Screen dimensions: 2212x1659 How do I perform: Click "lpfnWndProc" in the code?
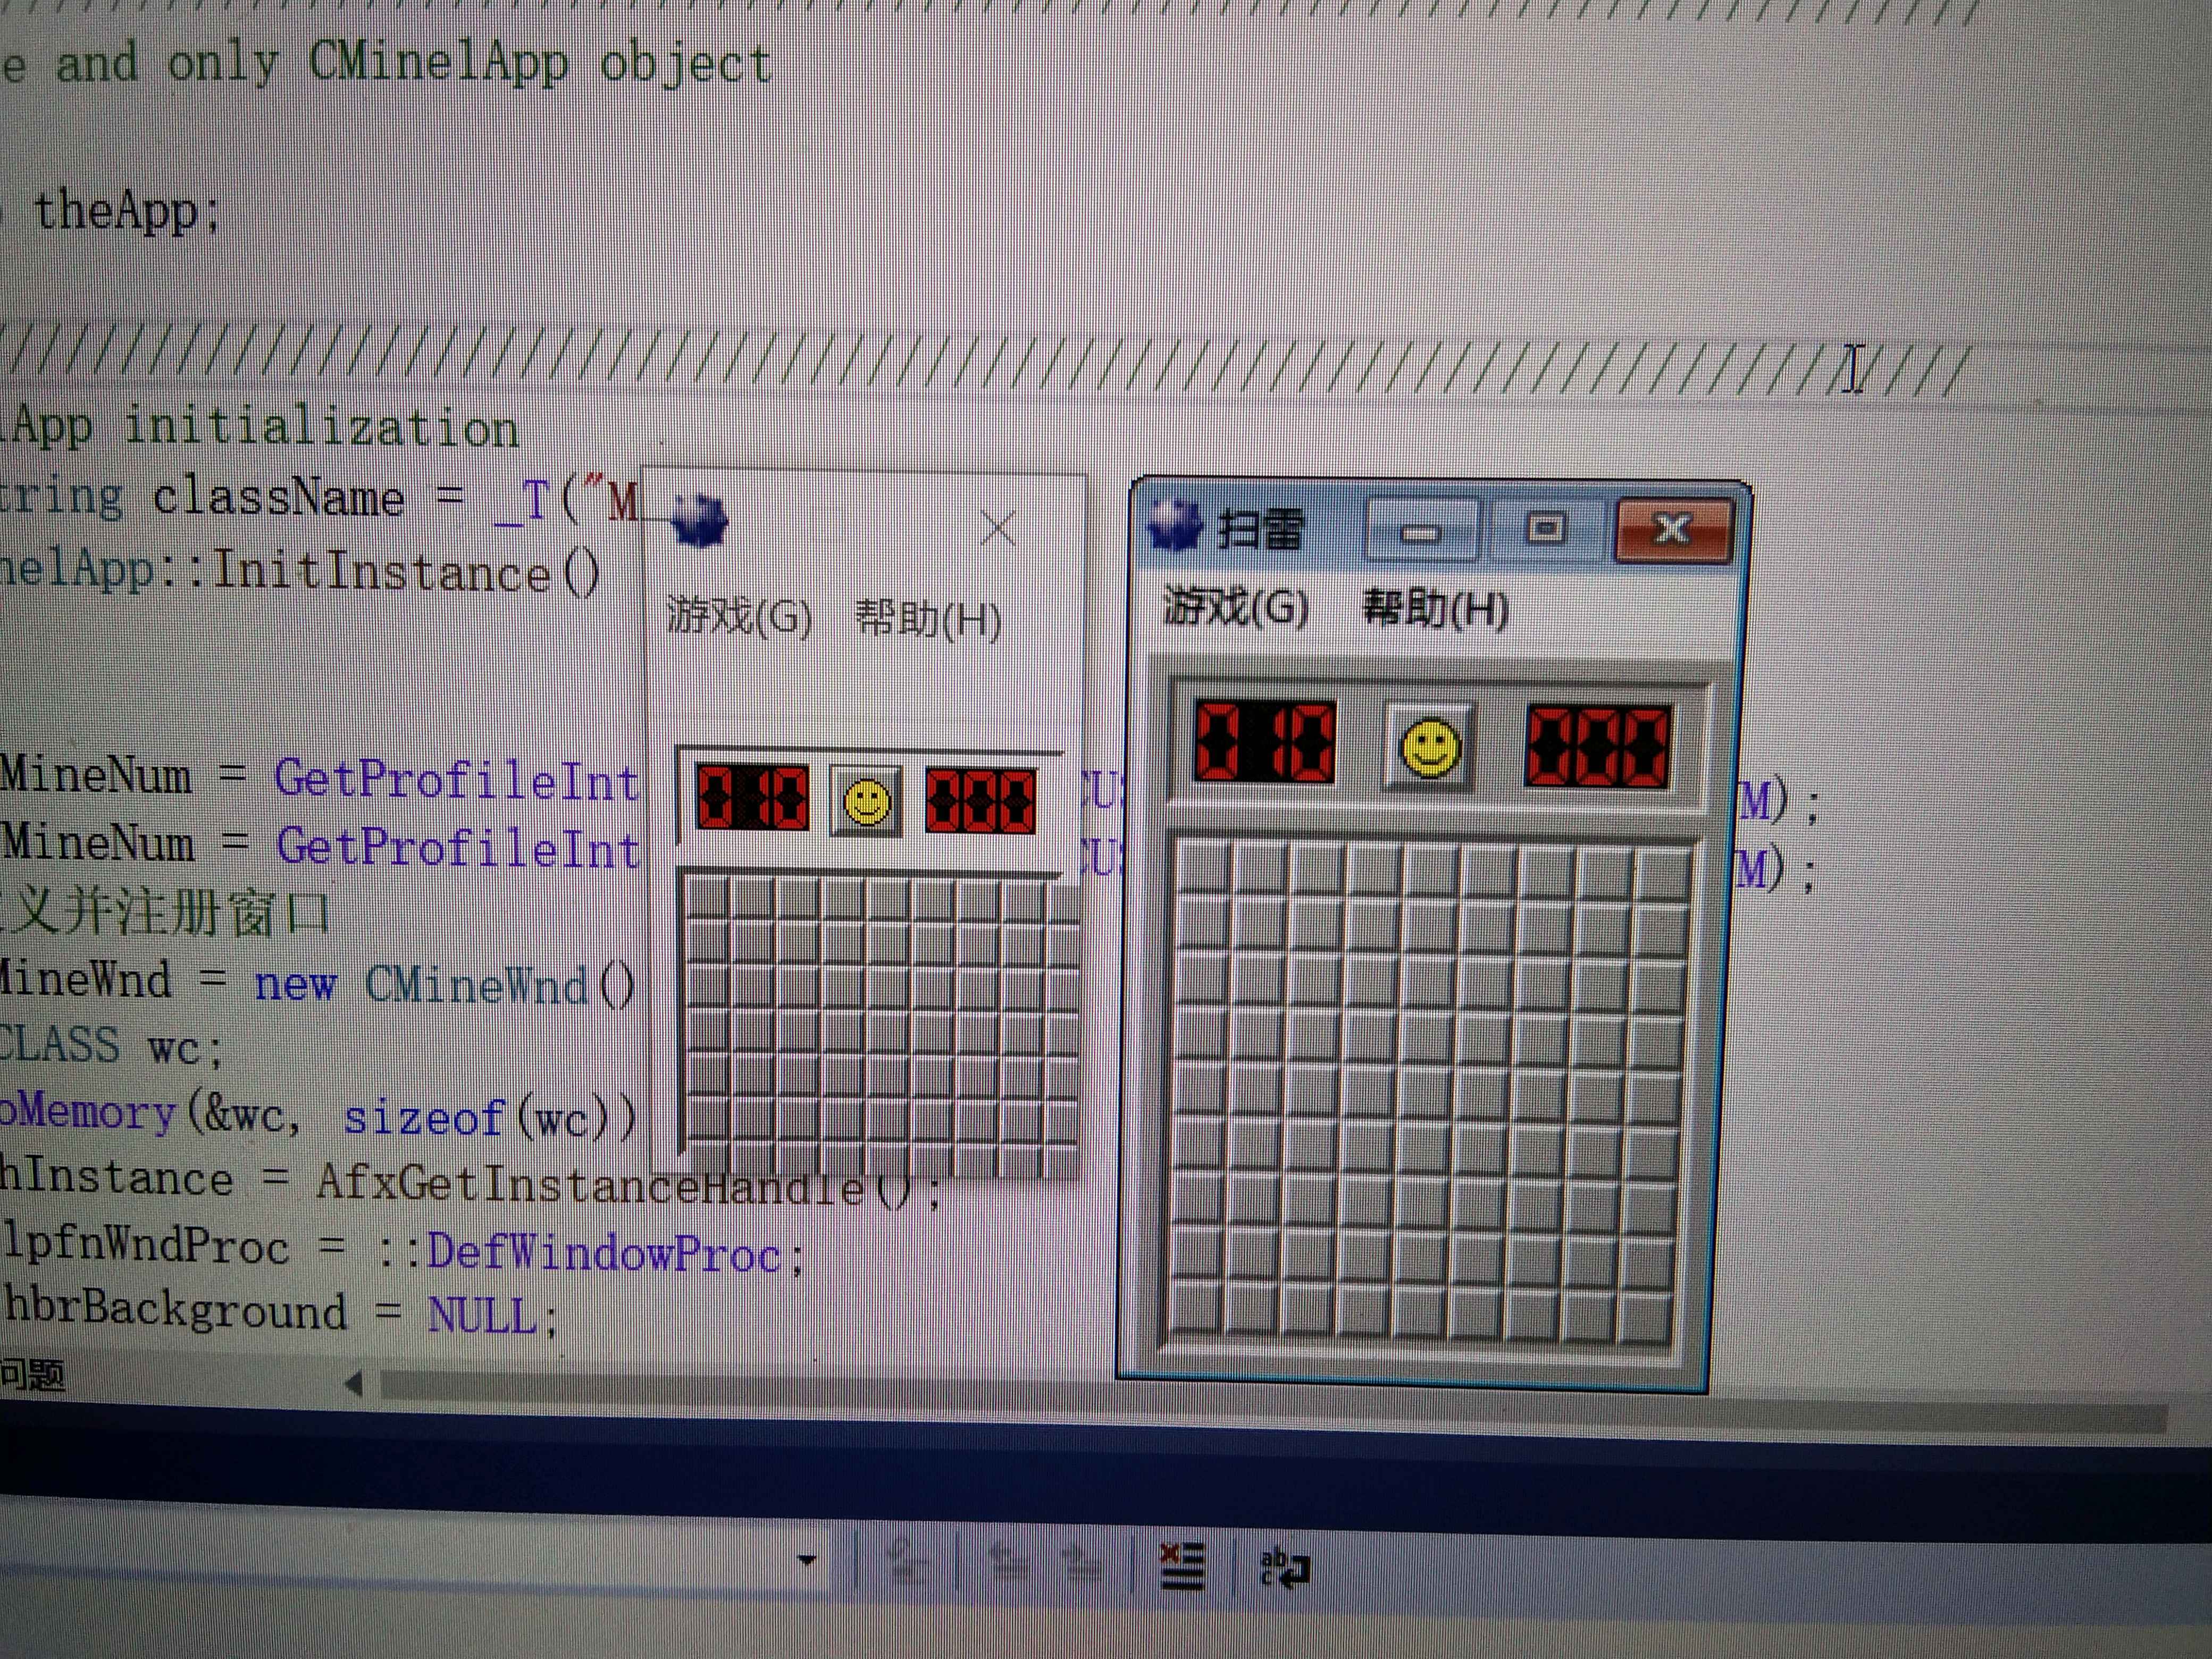pos(146,1246)
